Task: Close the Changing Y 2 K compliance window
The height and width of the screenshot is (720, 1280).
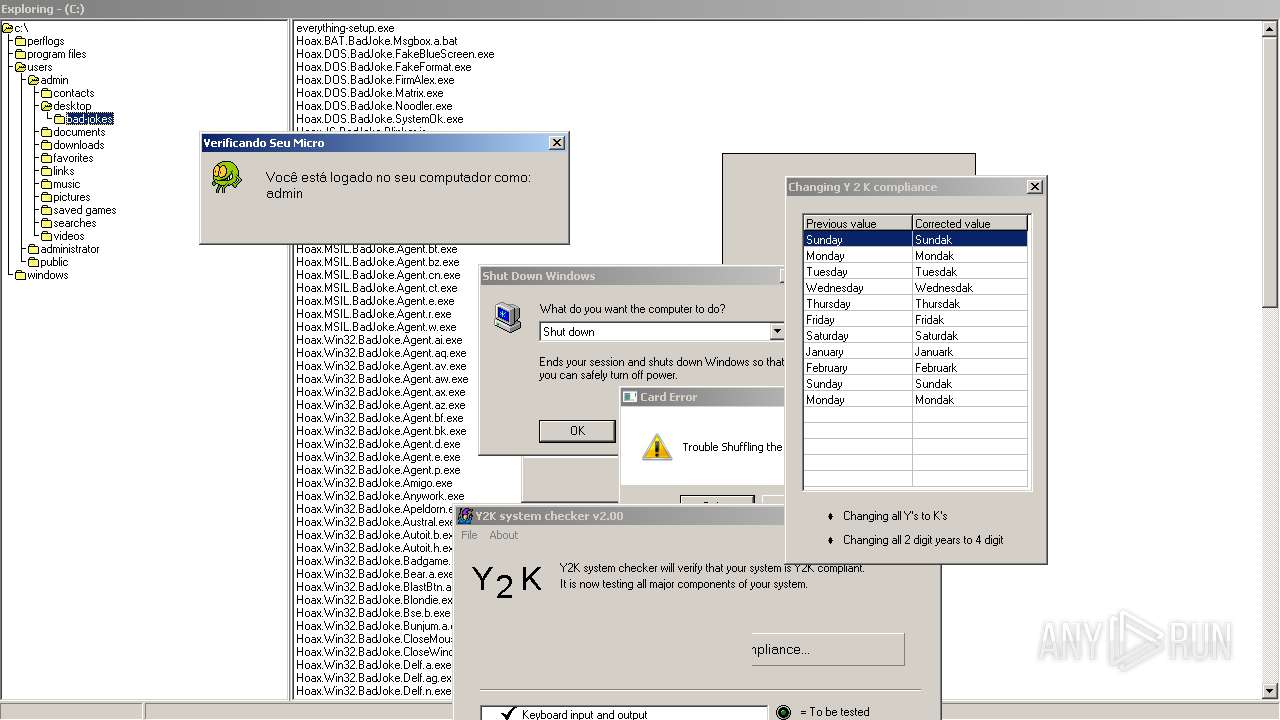Action: 1035,186
